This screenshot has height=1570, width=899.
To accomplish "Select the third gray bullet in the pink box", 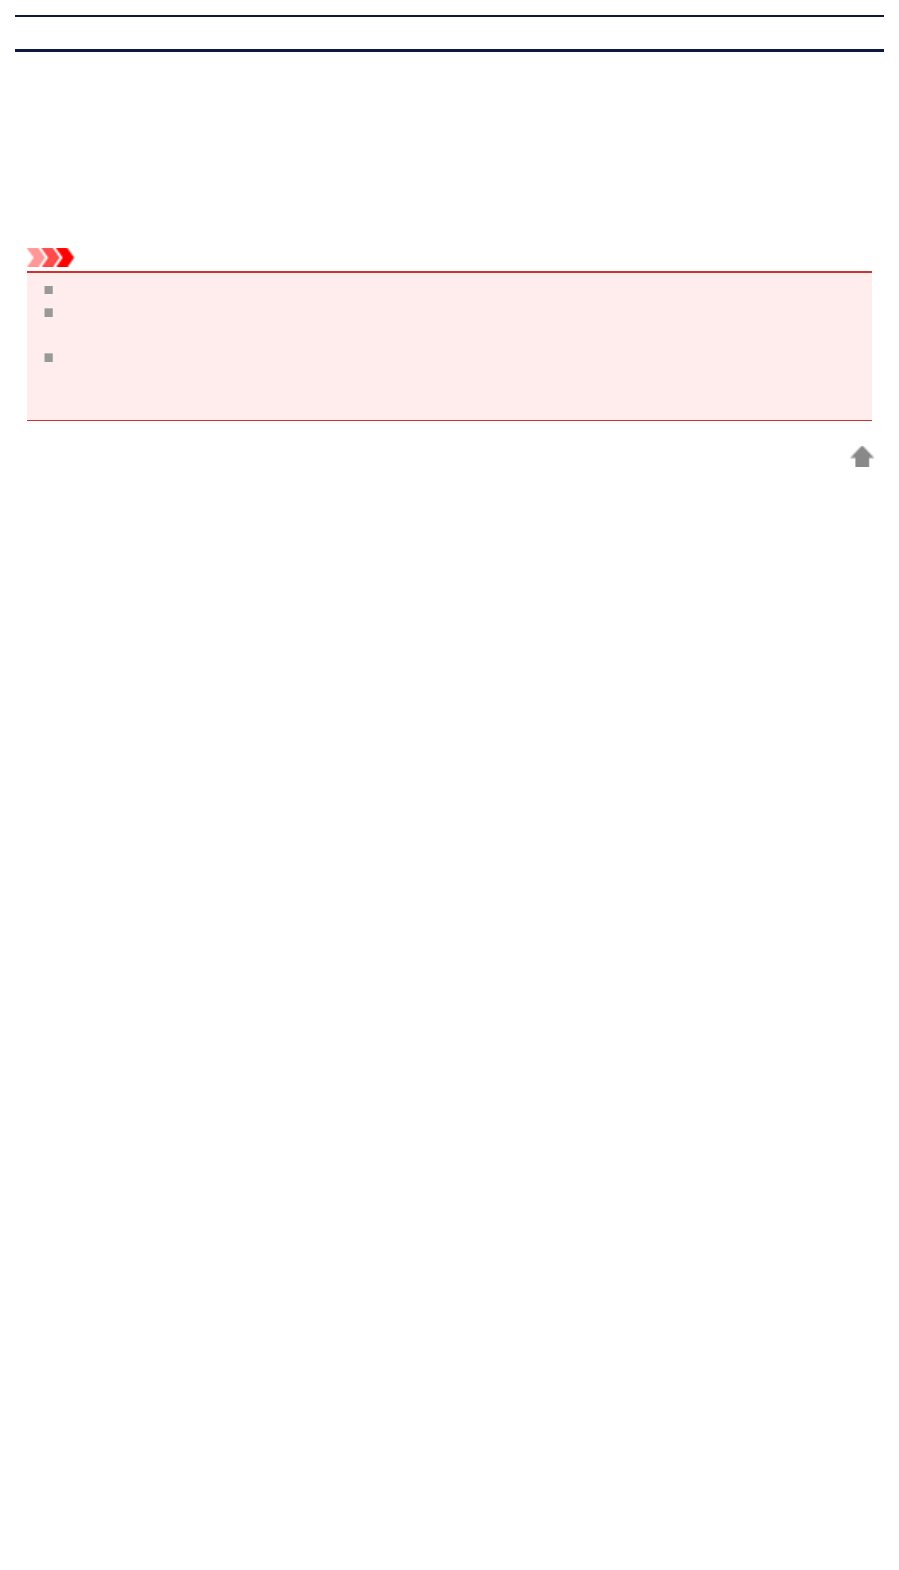I will tap(48, 357).
